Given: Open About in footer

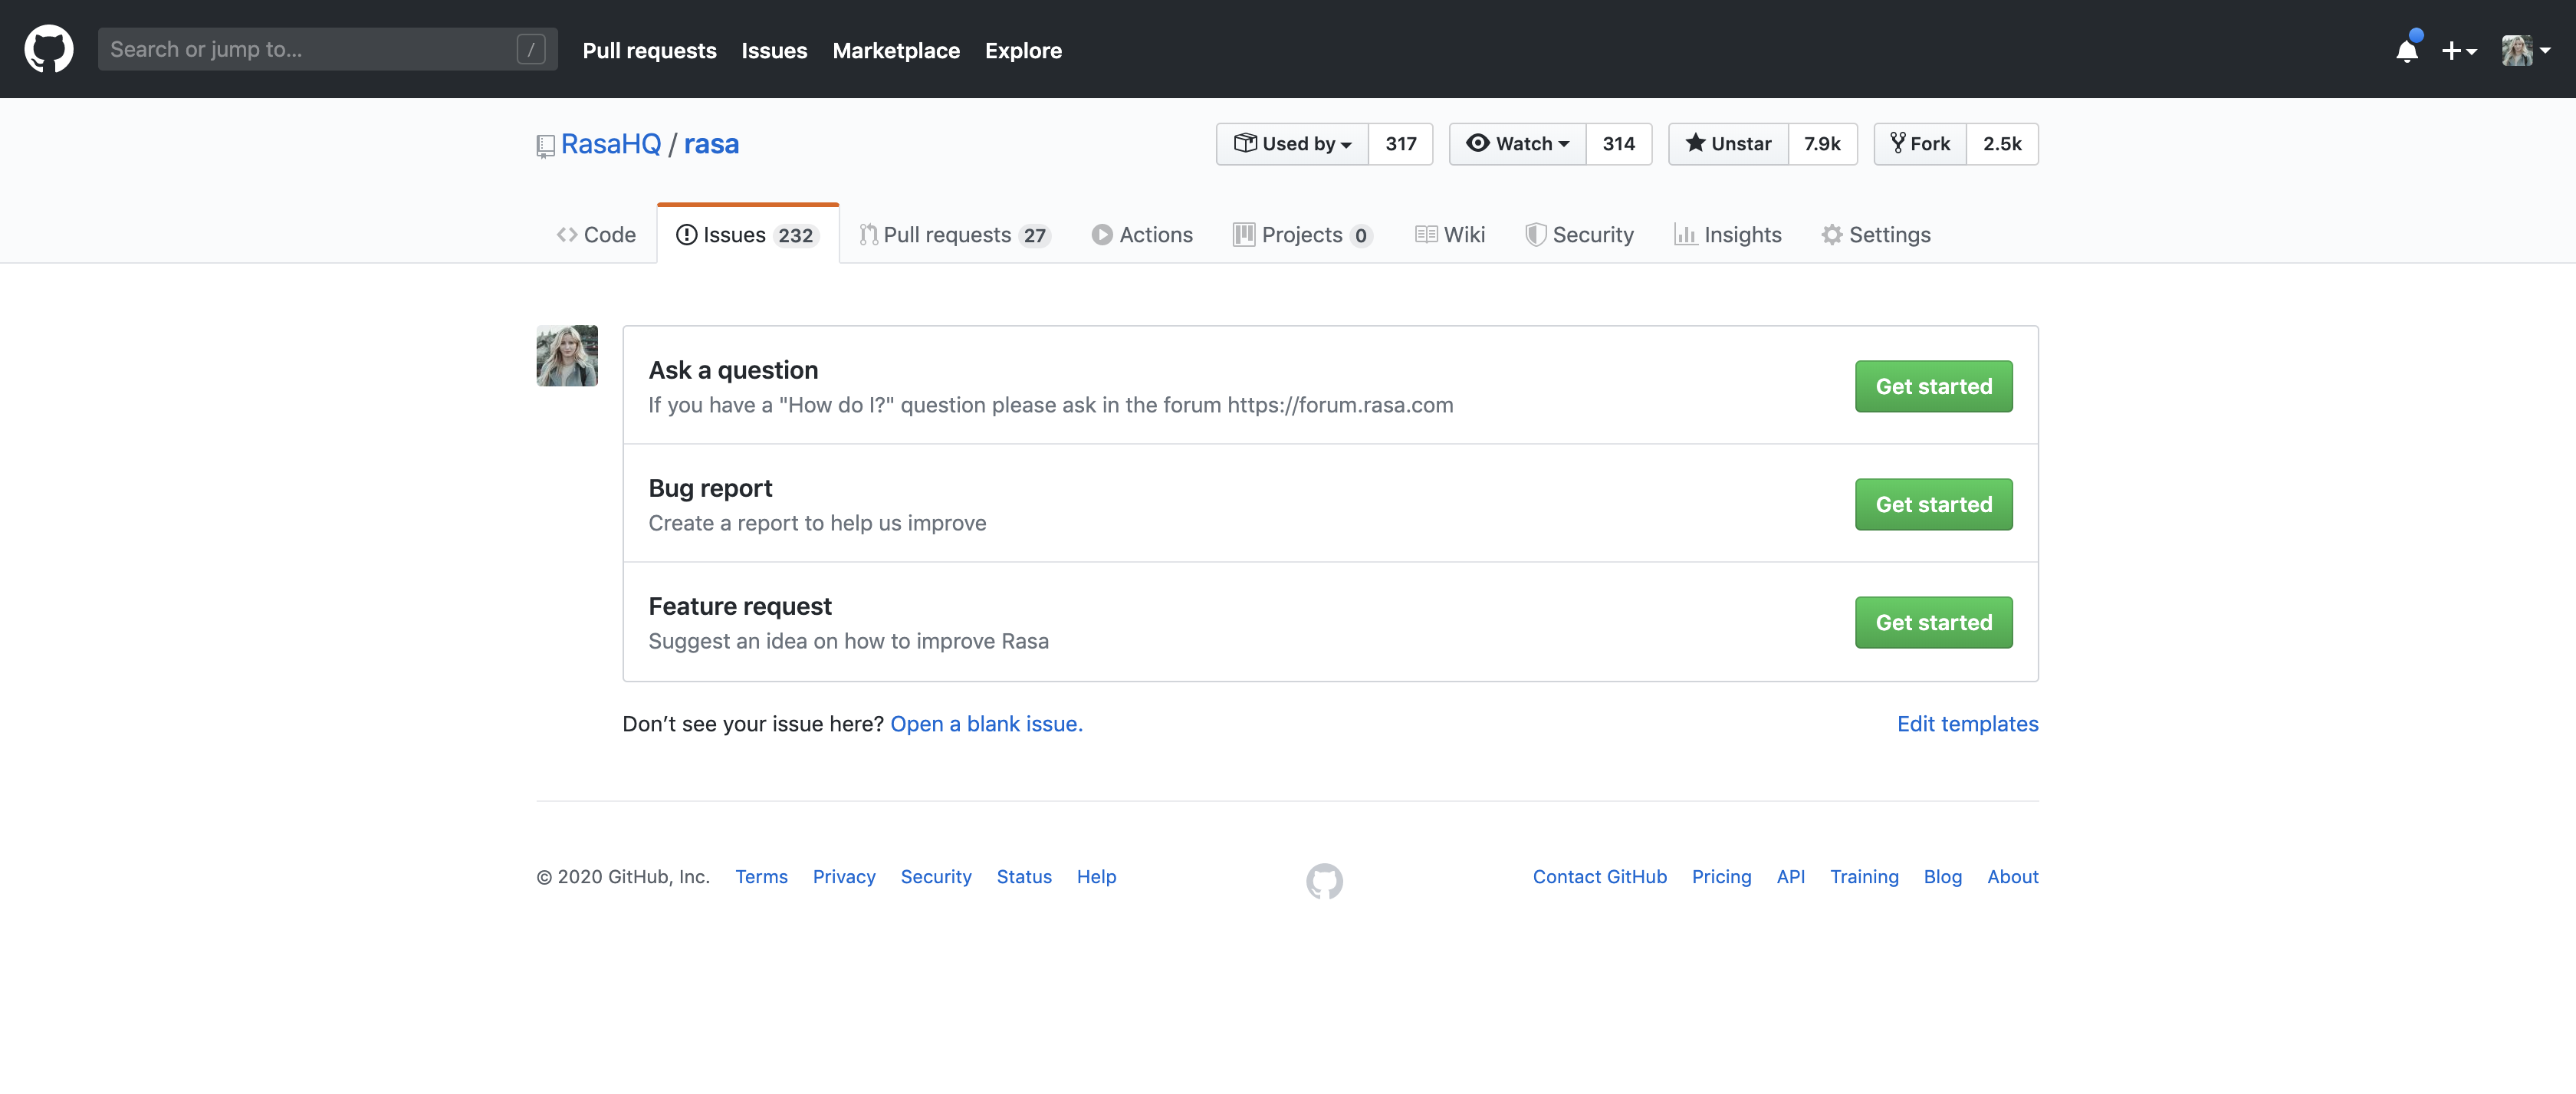Looking at the screenshot, I should (x=2012, y=877).
